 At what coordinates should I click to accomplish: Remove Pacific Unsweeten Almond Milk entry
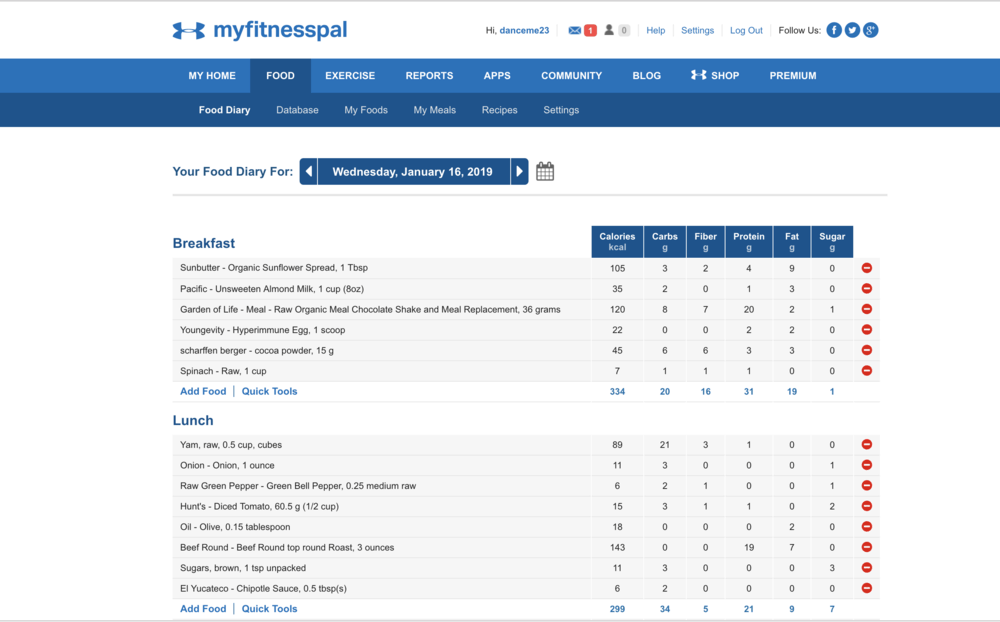click(x=867, y=288)
